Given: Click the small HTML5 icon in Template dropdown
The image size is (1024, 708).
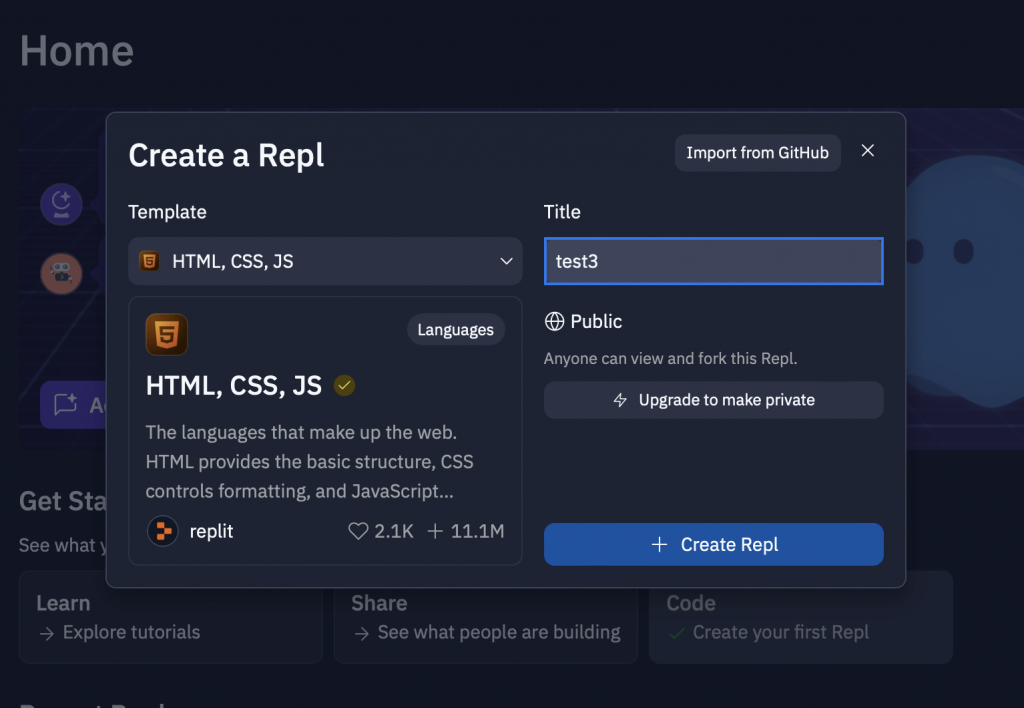Looking at the screenshot, I should pyautogui.click(x=150, y=261).
